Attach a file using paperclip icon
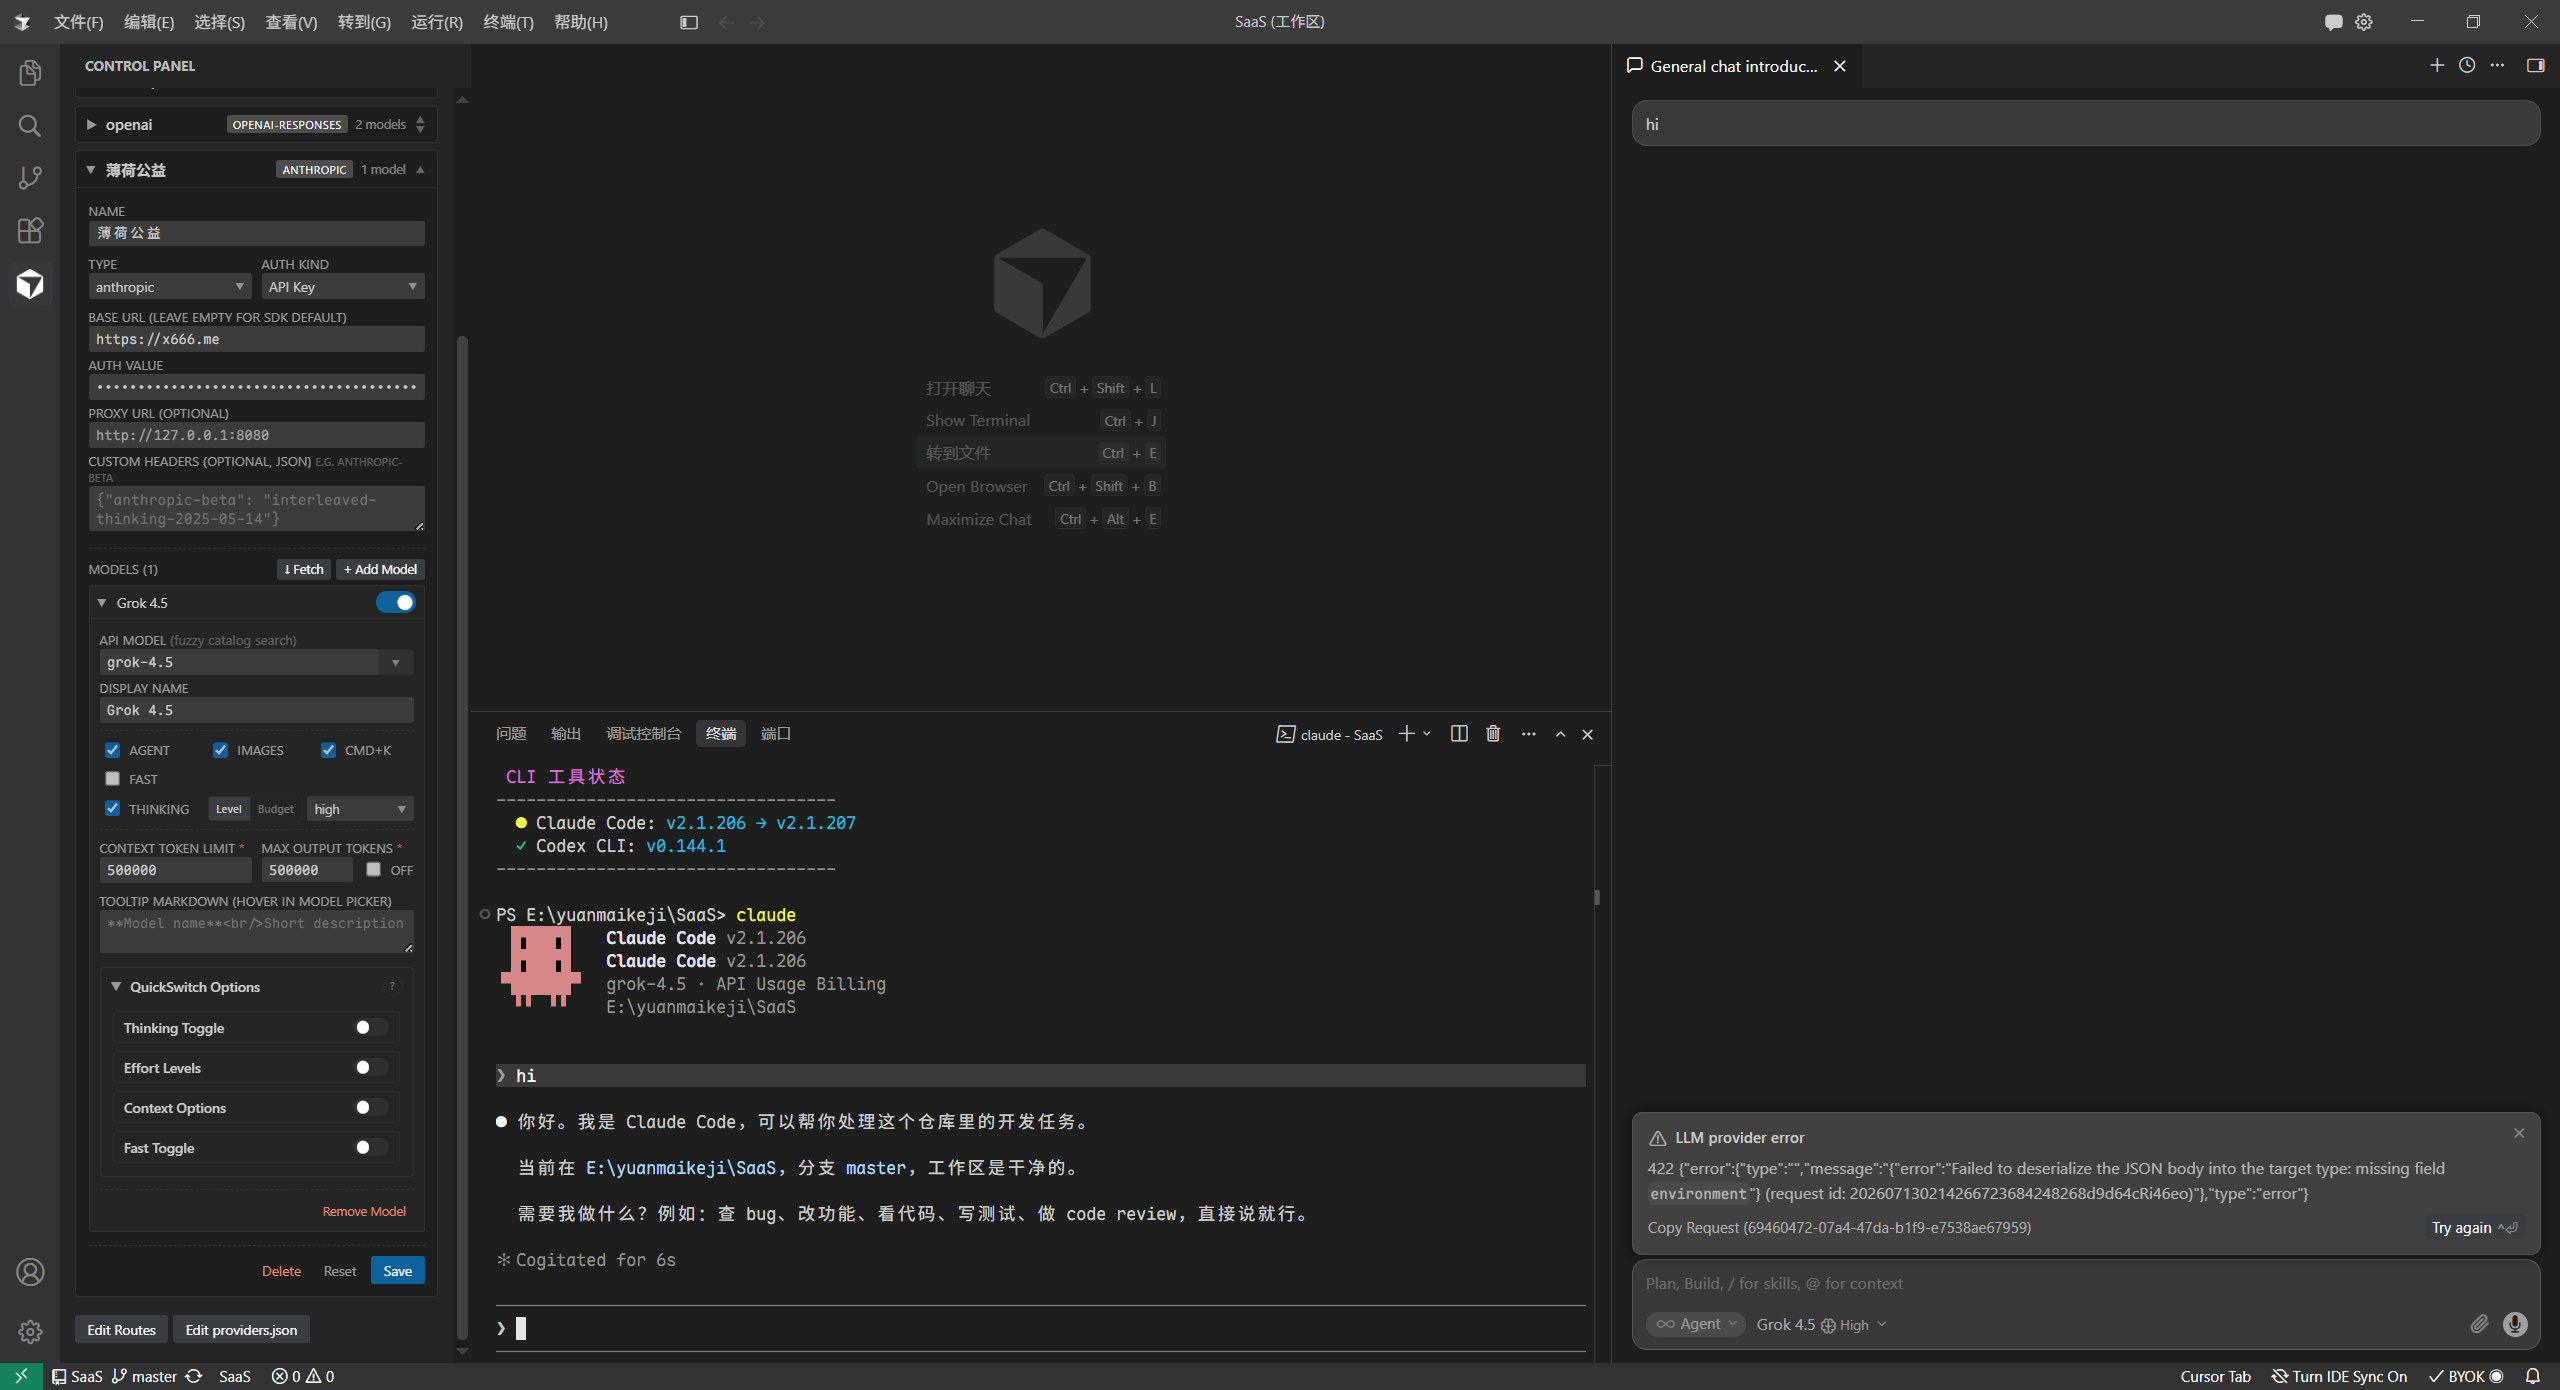The image size is (2560, 1390). [x=2479, y=1324]
